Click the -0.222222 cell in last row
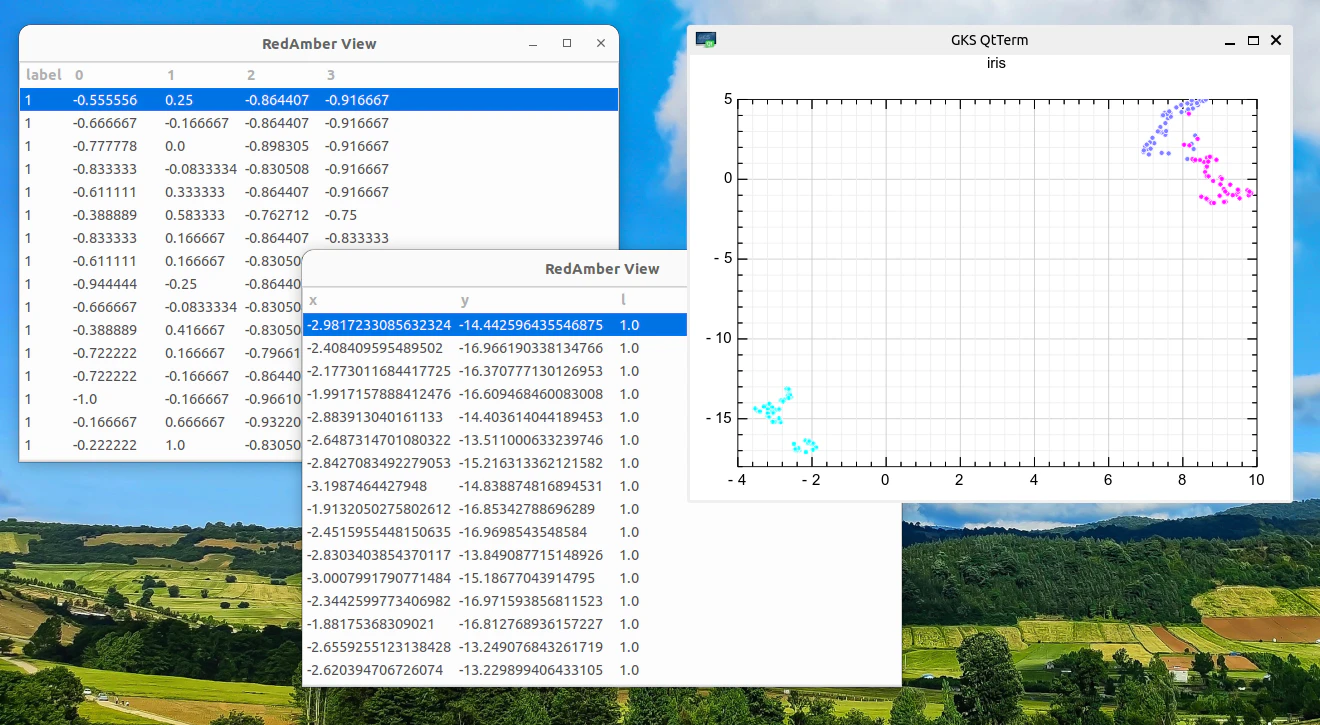The image size is (1320, 725). tap(105, 445)
